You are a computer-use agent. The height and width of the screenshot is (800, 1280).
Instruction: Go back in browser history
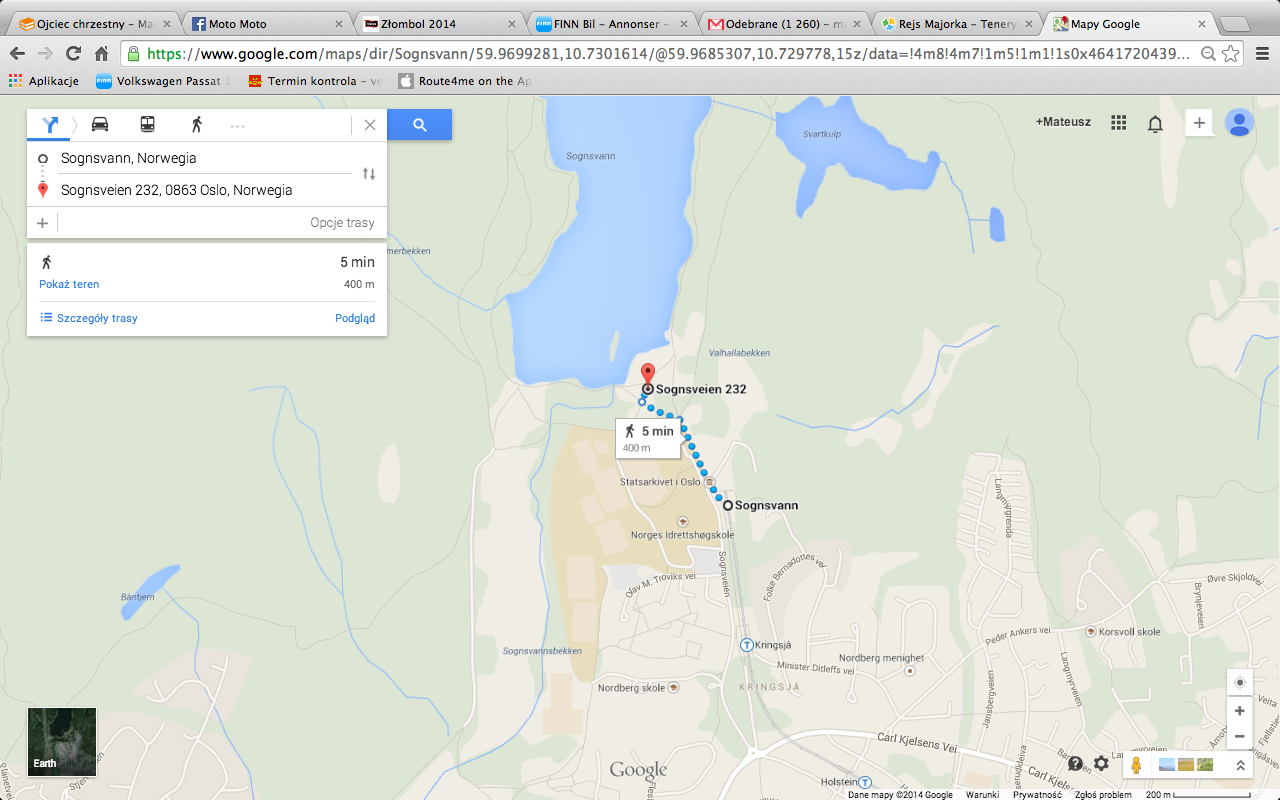coord(17,54)
